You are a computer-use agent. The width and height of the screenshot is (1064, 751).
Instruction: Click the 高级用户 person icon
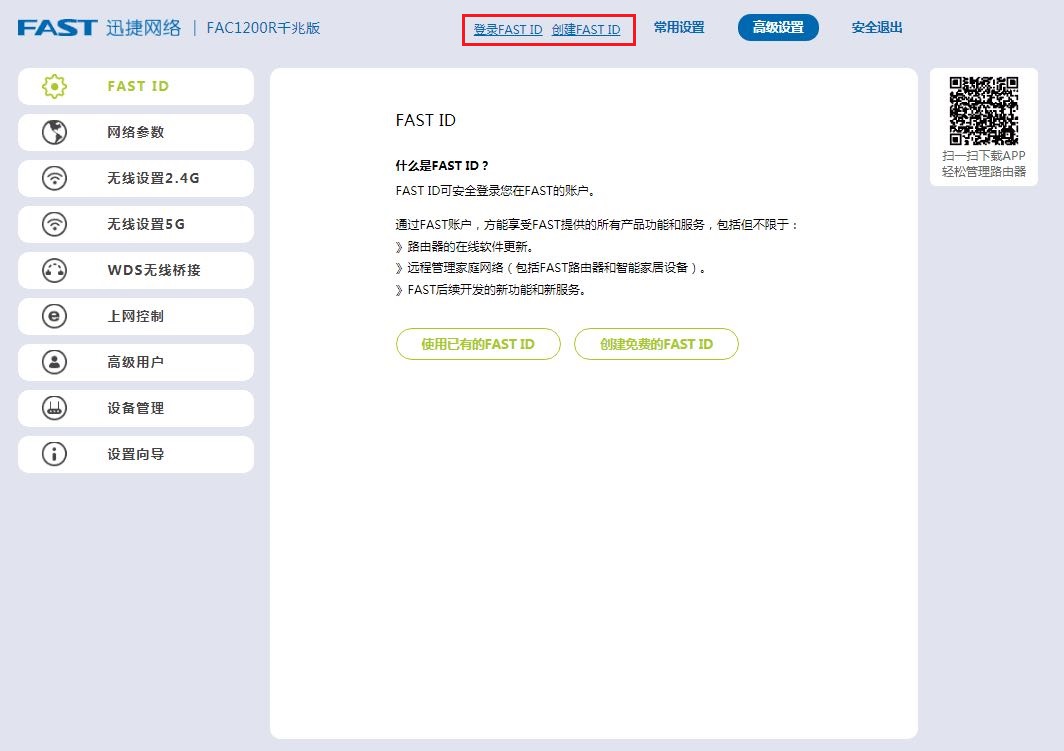pos(55,362)
